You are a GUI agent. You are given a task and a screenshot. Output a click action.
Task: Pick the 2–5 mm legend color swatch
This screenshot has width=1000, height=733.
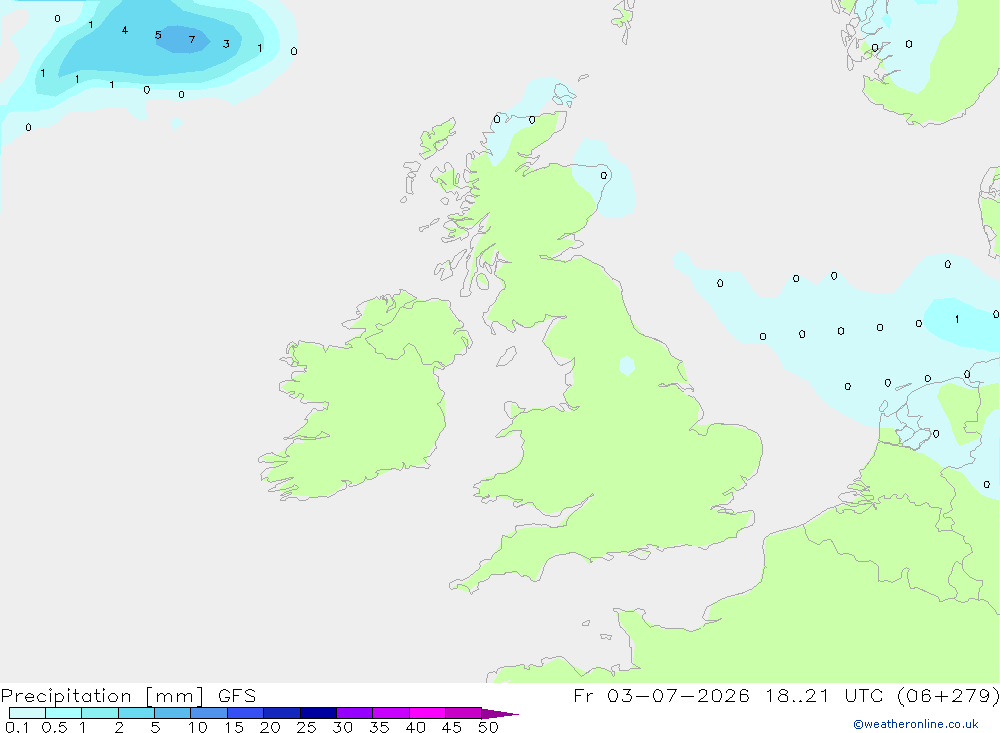(x=136, y=713)
